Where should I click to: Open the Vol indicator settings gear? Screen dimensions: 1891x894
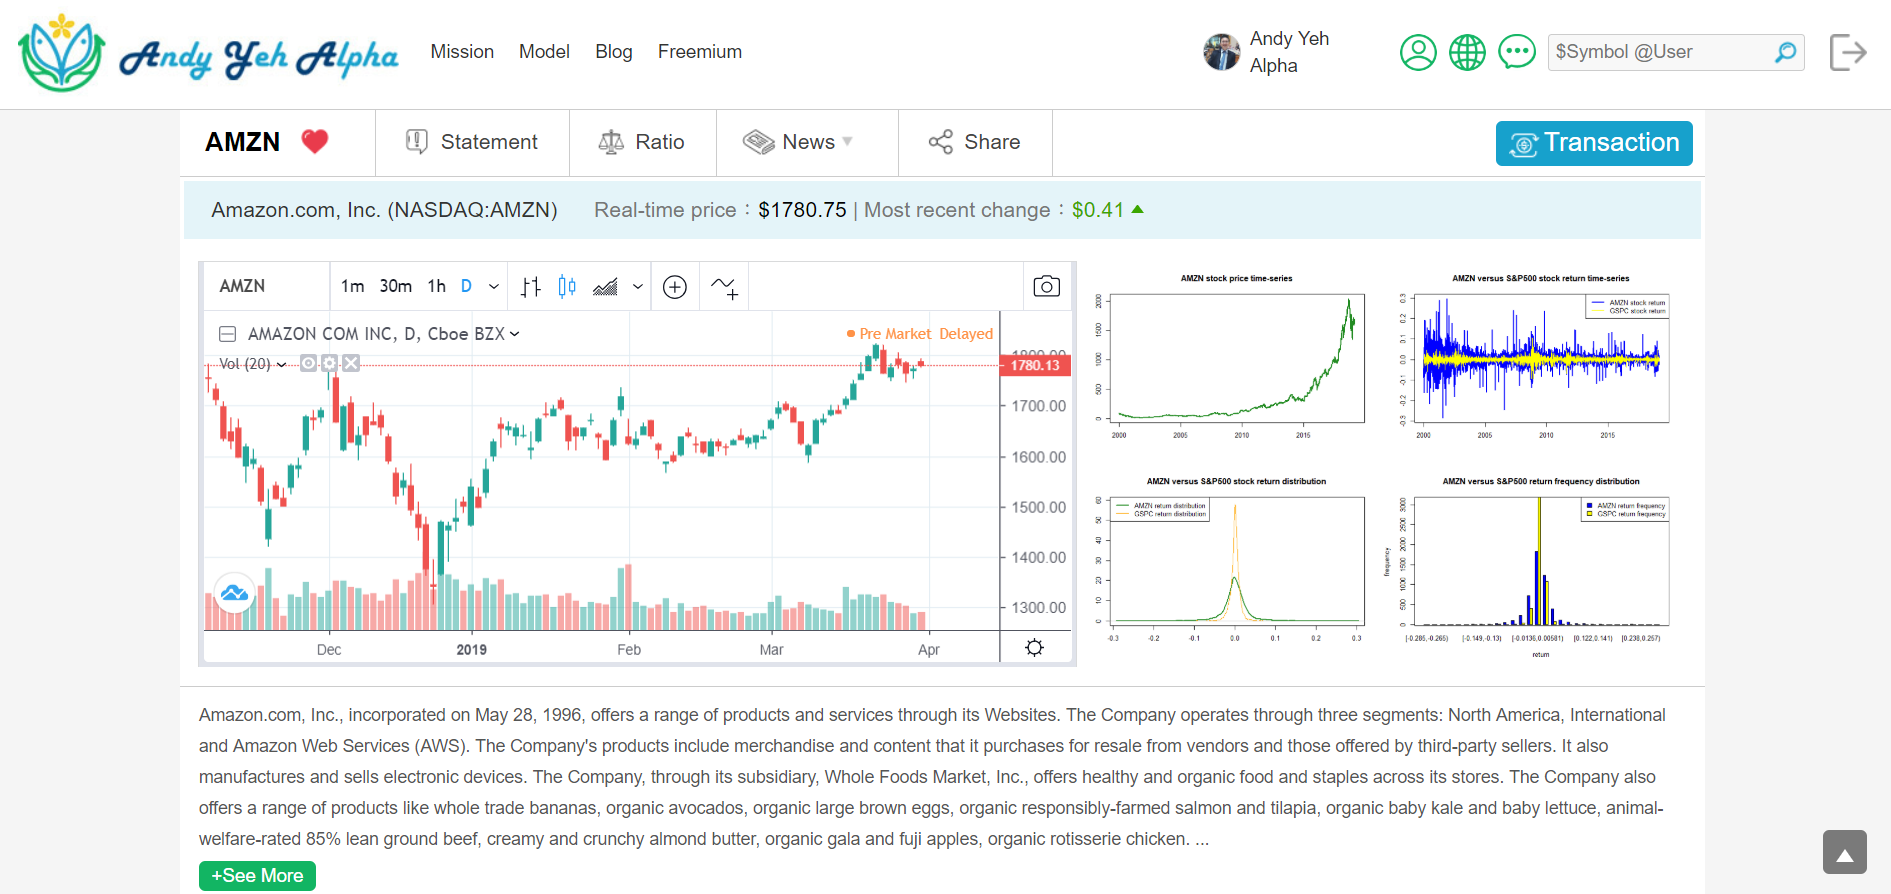point(329,363)
